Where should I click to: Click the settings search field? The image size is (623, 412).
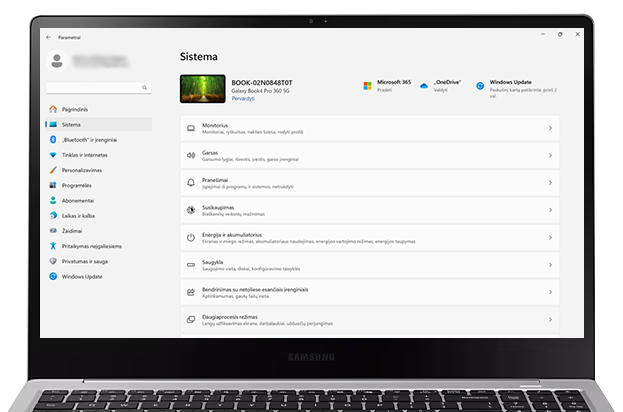pos(98,88)
